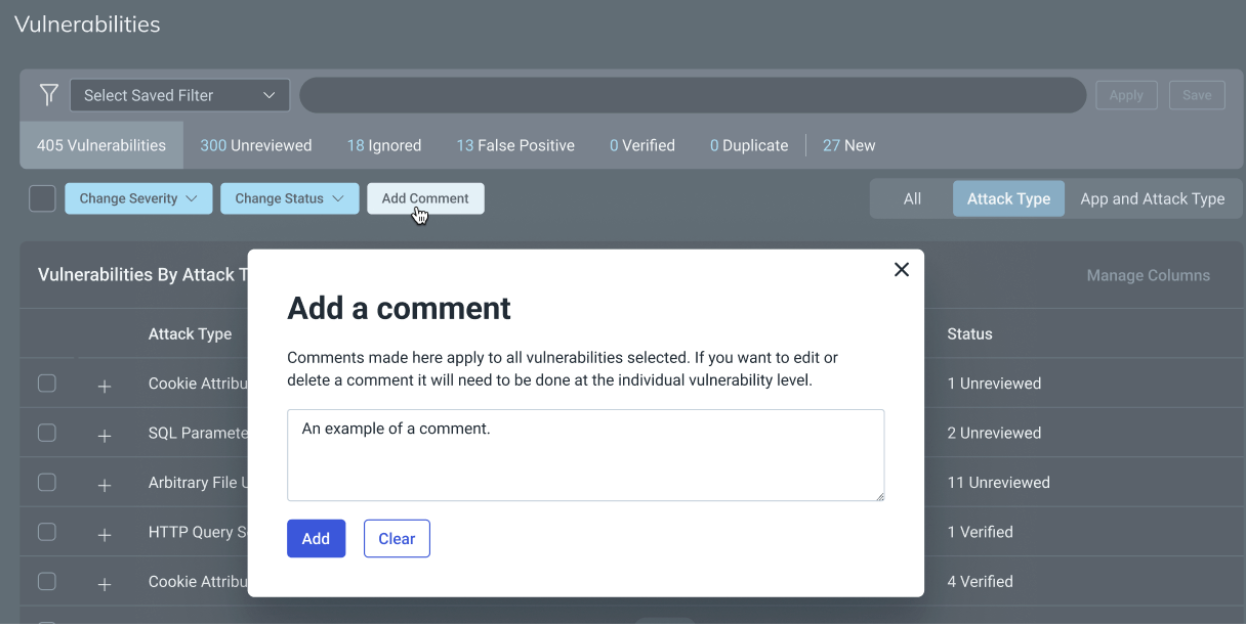Screen dimensions: 1246x624
Task: Tick the select-all checkbox beside Change Severity
Action: [x=42, y=198]
